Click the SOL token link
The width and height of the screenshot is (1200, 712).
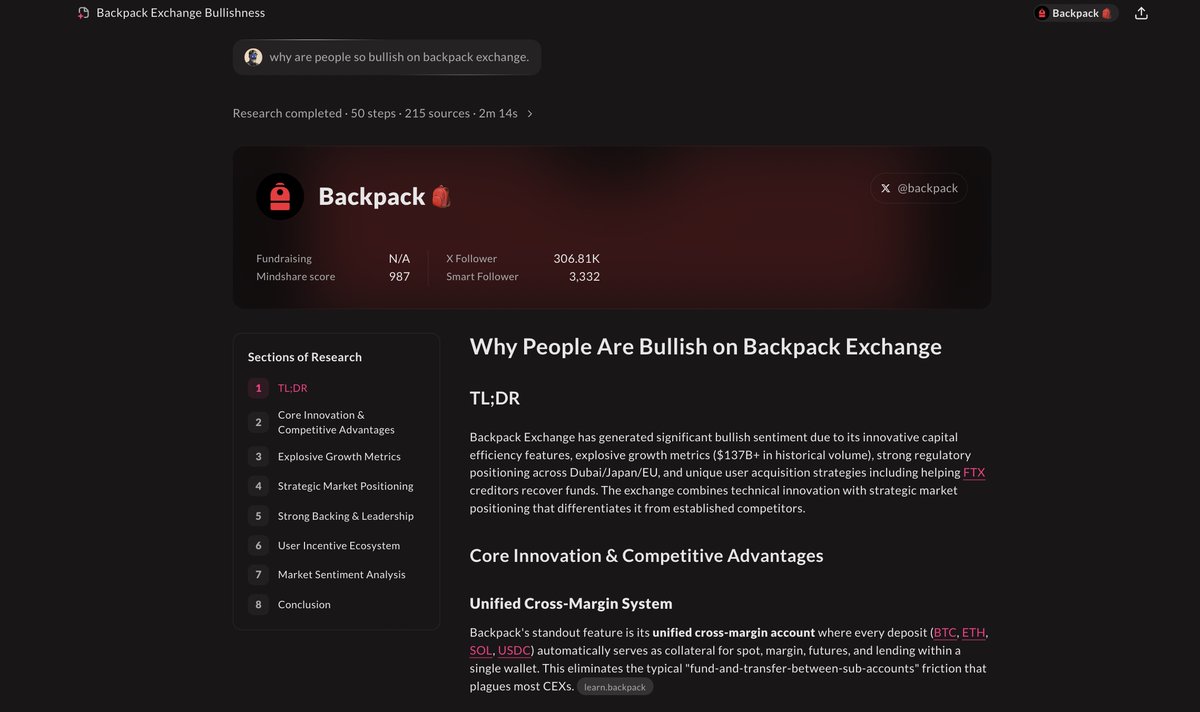[x=481, y=651]
